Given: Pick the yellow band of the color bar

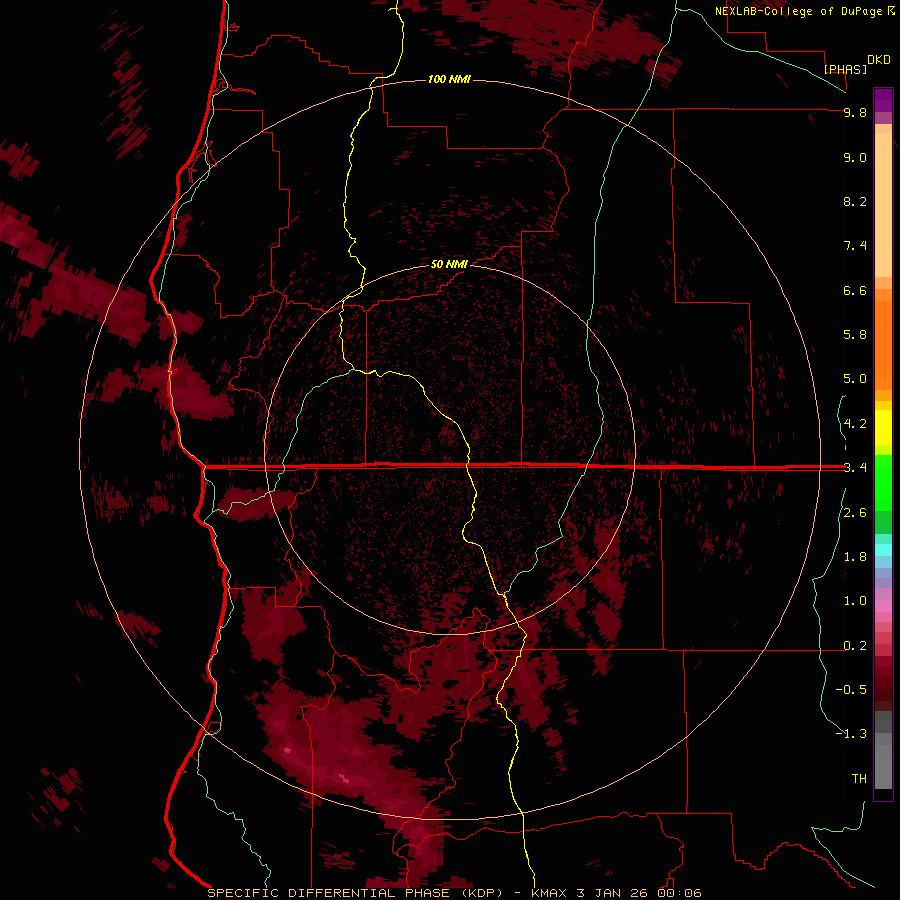Looking at the screenshot, I should [883, 428].
